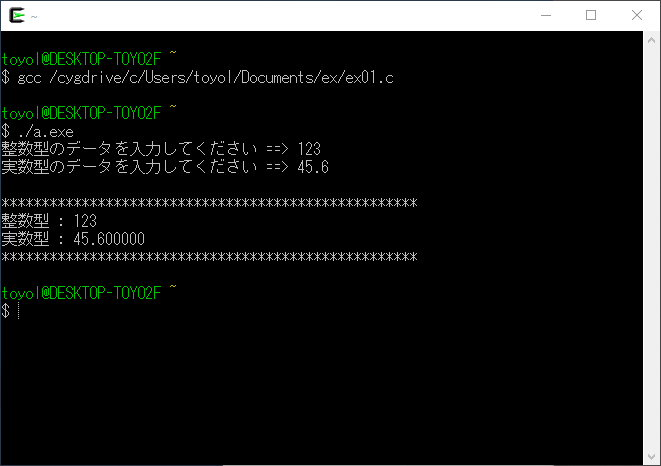This screenshot has height=466, width=661.
Task: Click the scrollbar up arrow
Action: click(651, 40)
